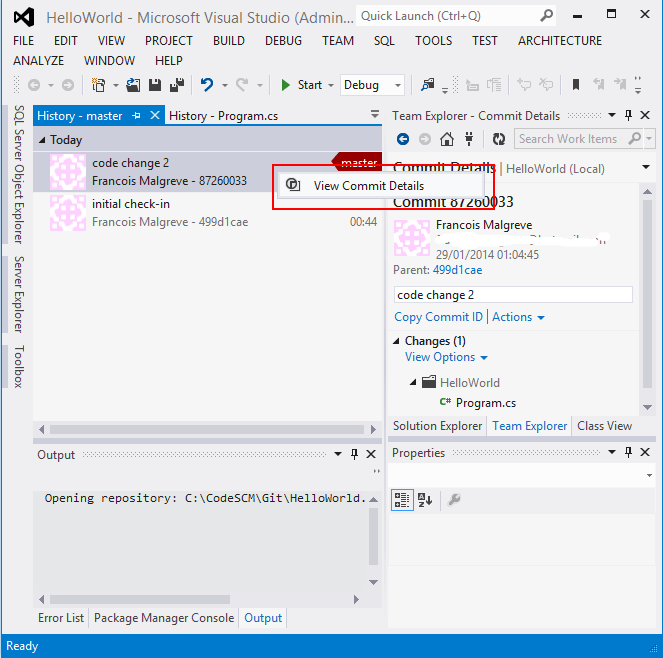
Task: Click the Quick Launch input field
Action: [x=448, y=16]
